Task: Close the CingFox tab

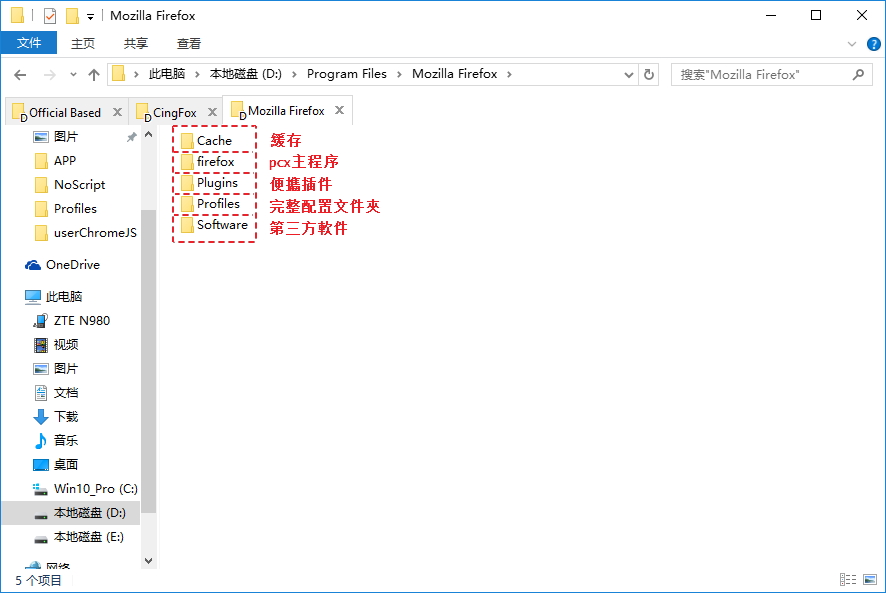Action: [212, 112]
